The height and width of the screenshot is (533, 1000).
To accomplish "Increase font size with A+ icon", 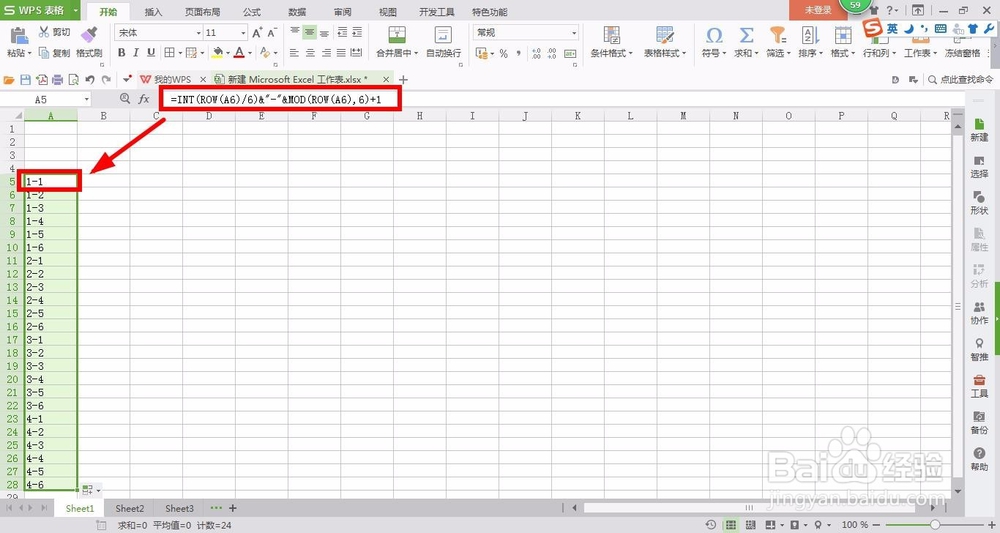I will click(x=257, y=33).
